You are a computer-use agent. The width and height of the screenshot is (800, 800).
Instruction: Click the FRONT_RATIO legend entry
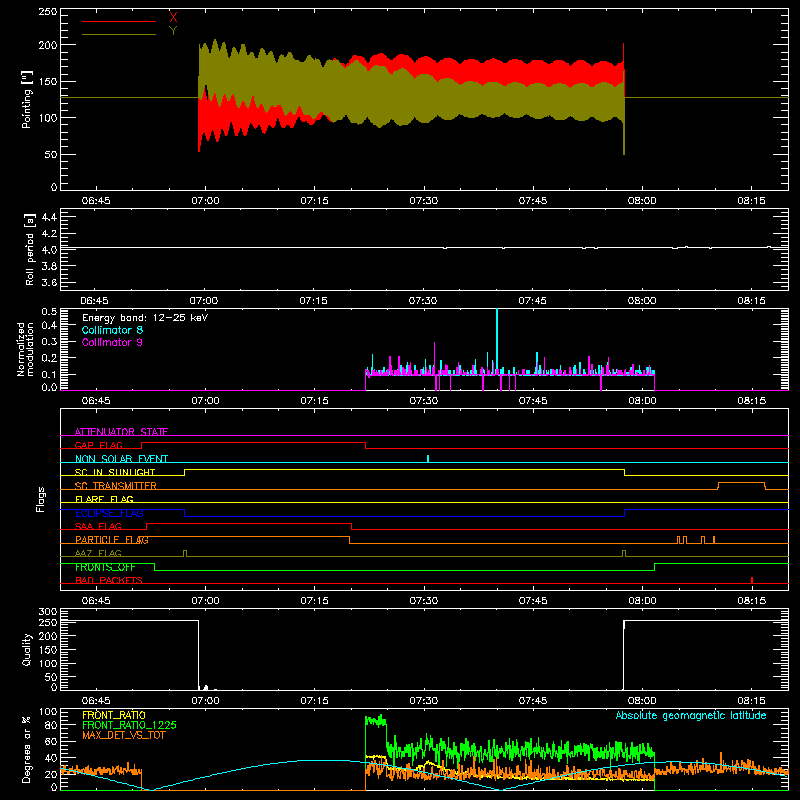tap(114, 715)
